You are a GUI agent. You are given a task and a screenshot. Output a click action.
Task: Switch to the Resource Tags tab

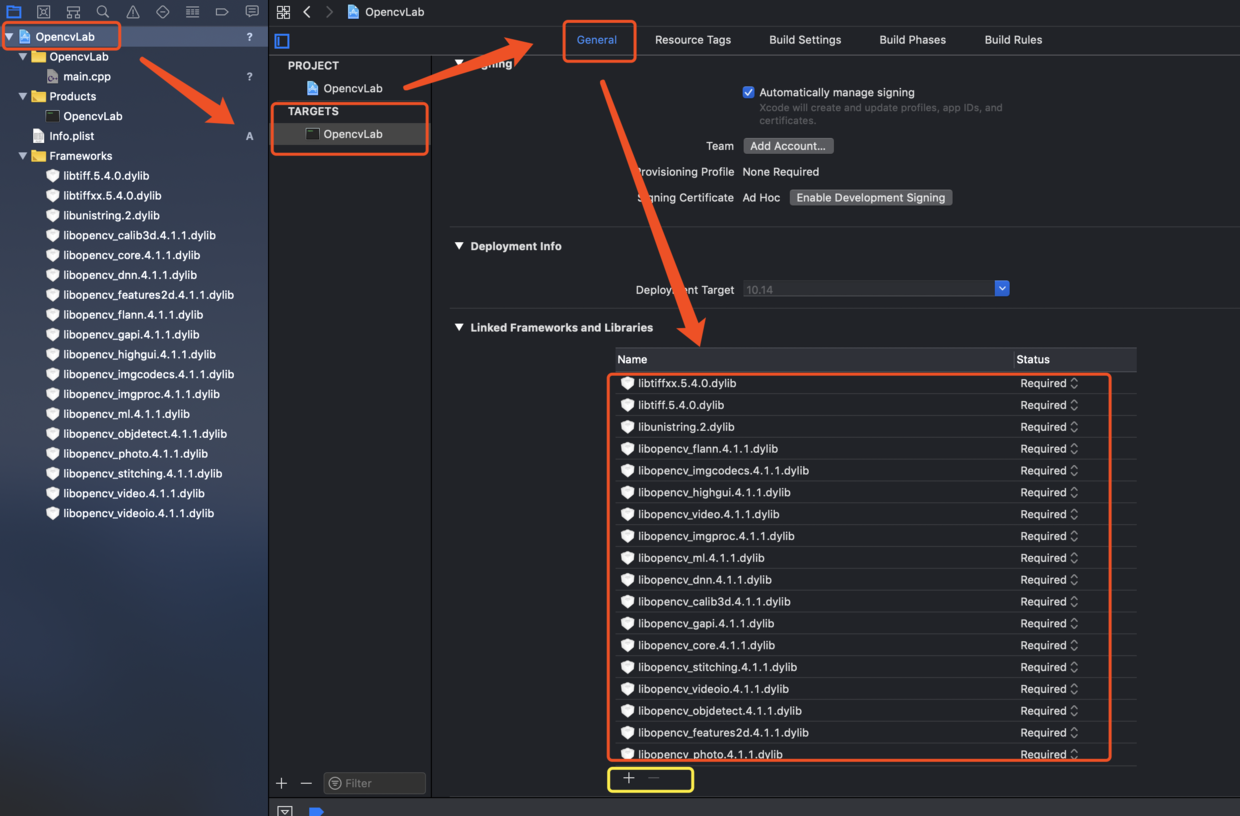(x=693, y=40)
